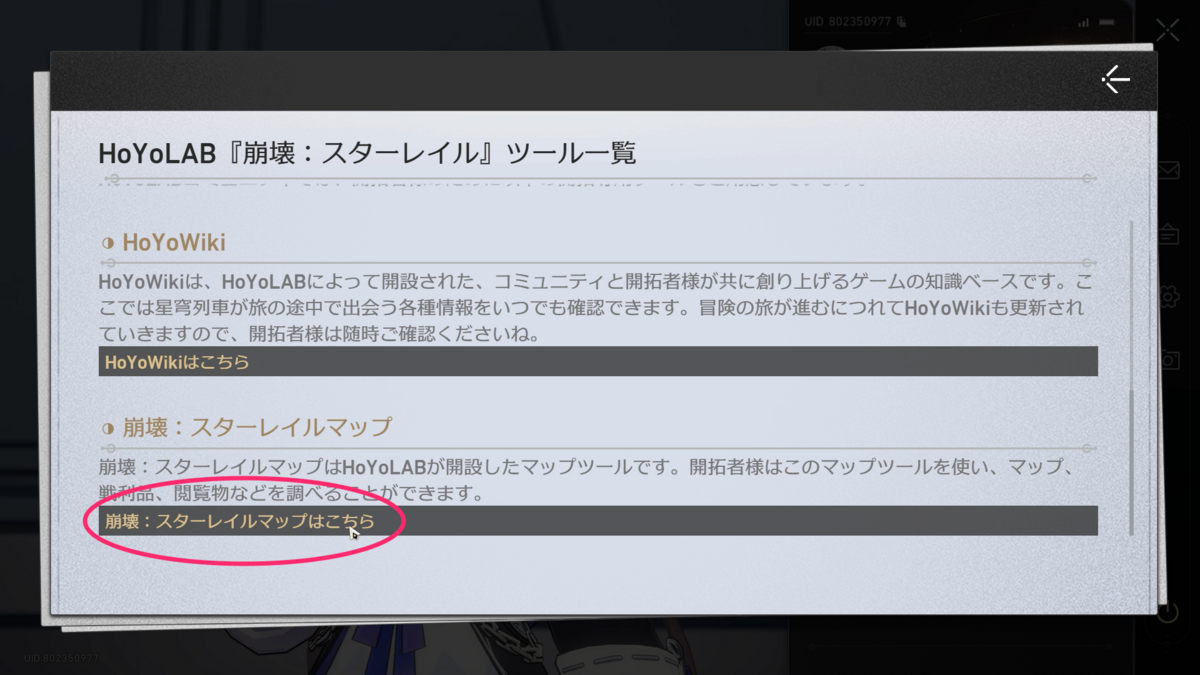Open the mail envelope icon in the sidebar

tap(1168, 172)
